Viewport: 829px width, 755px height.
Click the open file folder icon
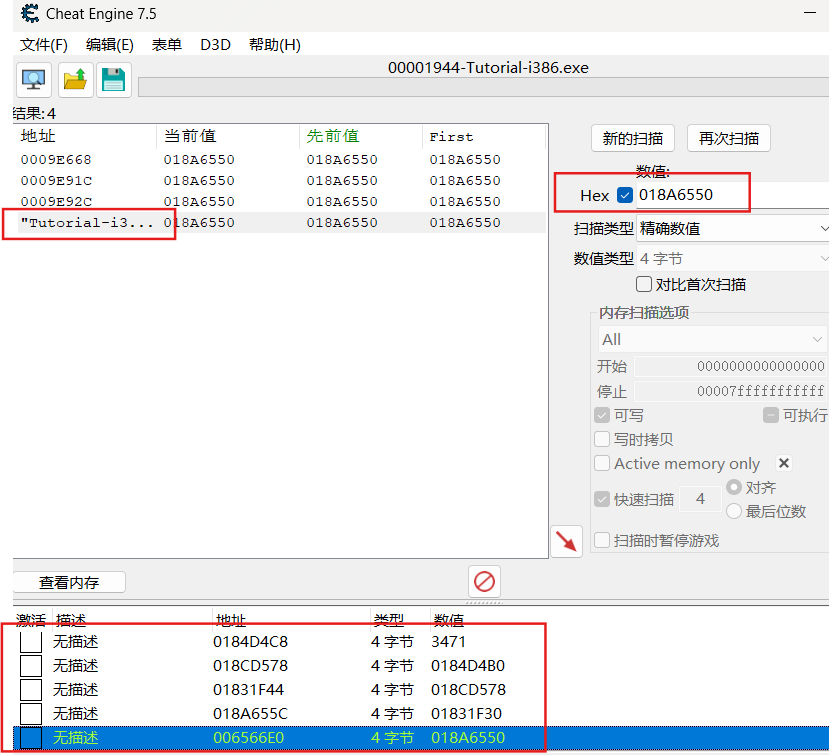74,80
